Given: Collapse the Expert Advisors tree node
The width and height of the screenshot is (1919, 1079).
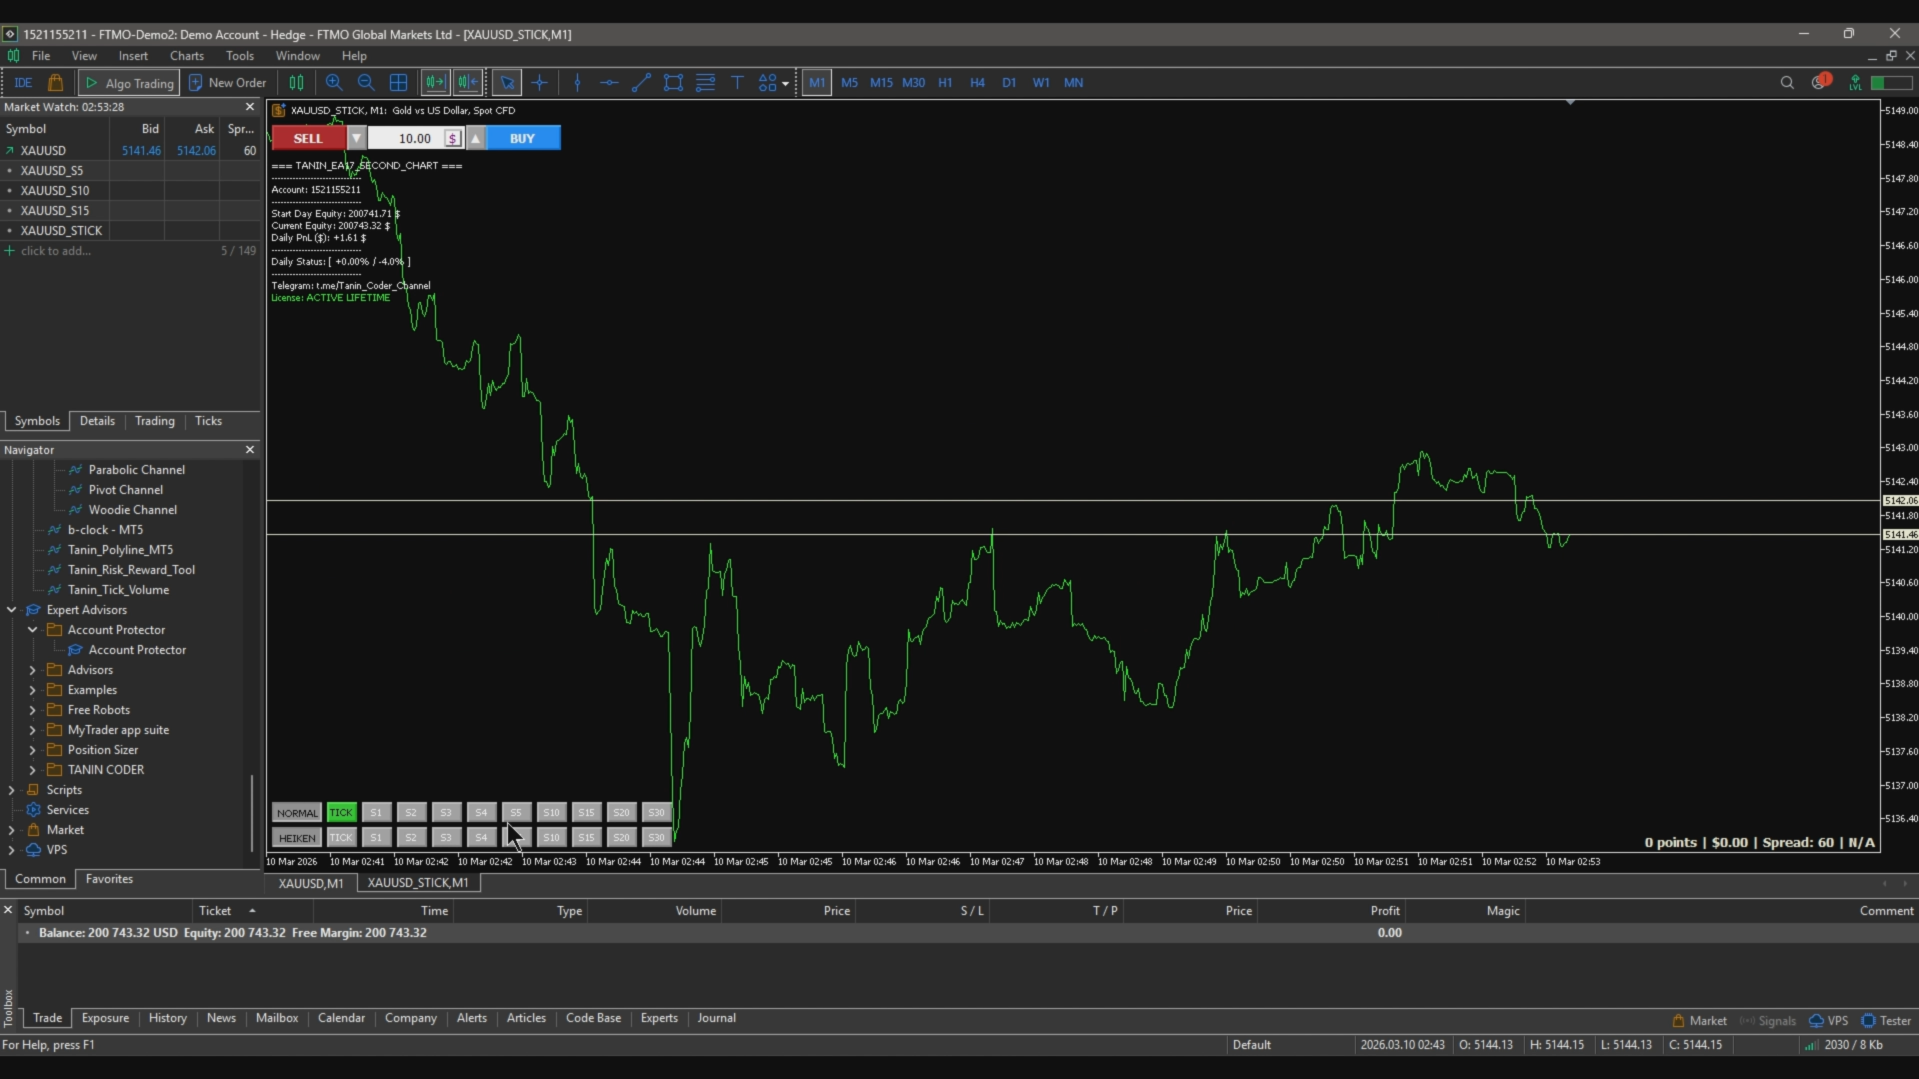Looking at the screenshot, I should coord(12,610).
